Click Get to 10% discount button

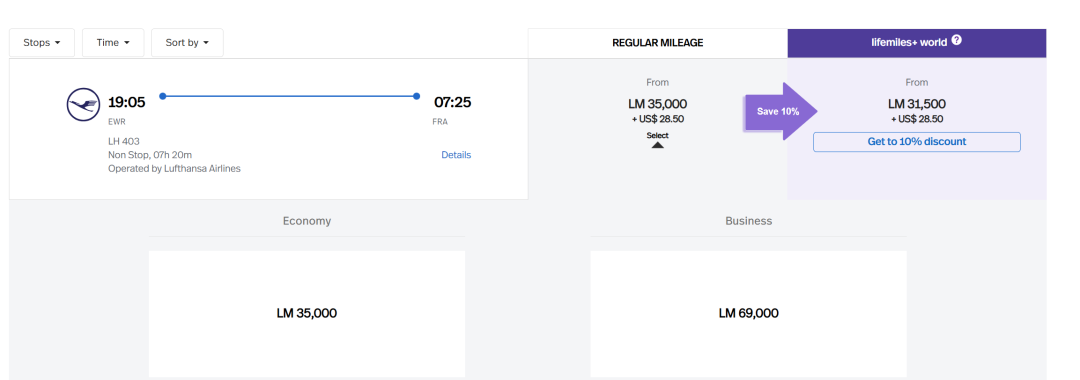[917, 142]
